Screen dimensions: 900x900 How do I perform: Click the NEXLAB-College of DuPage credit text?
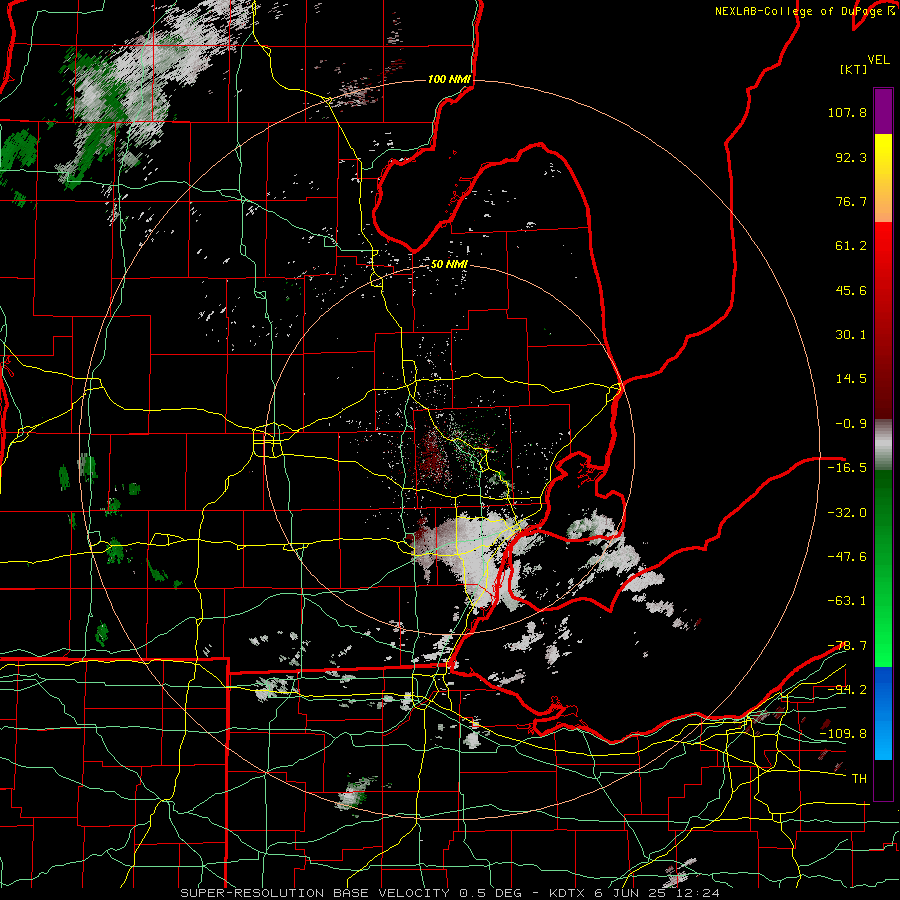tap(799, 11)
